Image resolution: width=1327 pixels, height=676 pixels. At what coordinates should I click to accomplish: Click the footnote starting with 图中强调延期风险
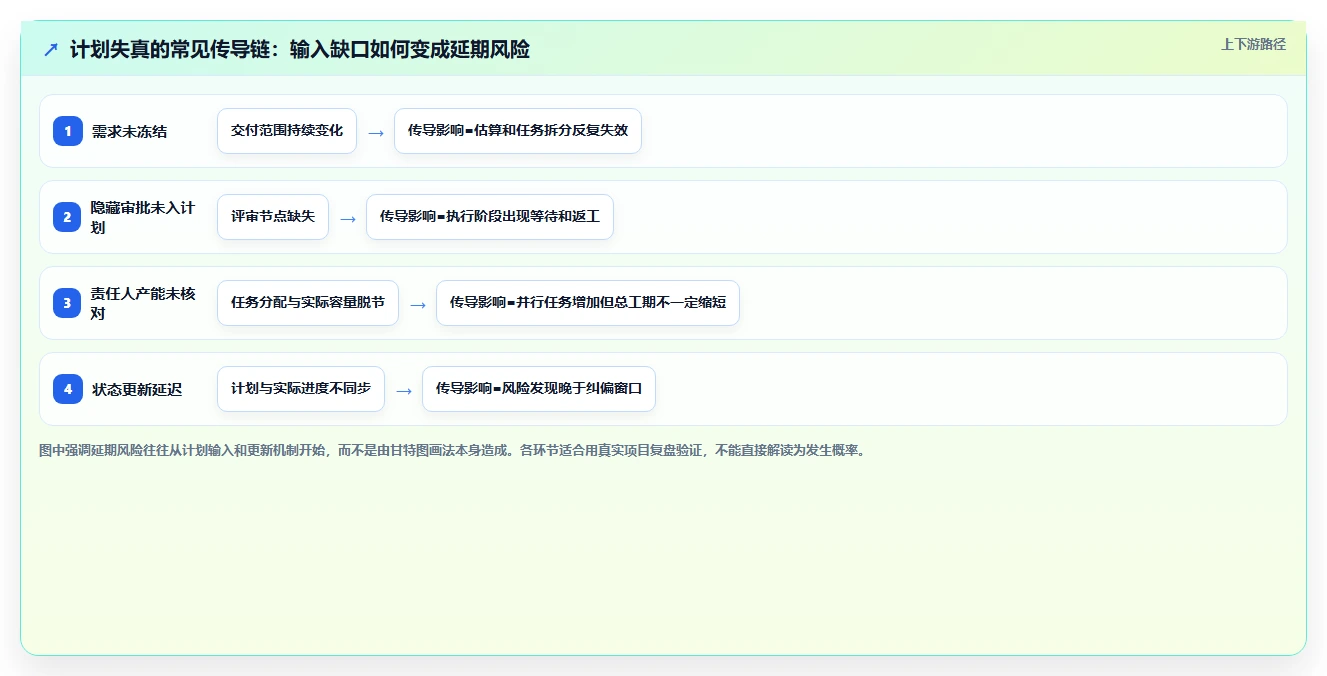pyautogui.click(x=452, y=450)
